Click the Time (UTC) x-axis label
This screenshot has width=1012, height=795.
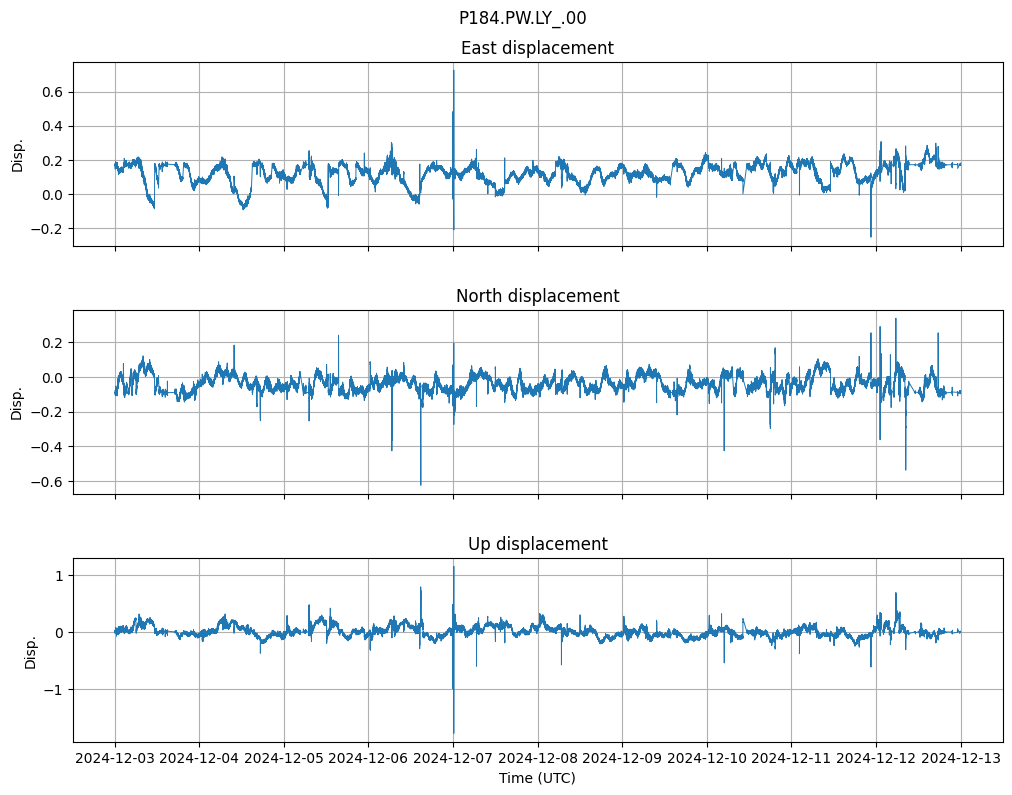click(x=537, y=778)
